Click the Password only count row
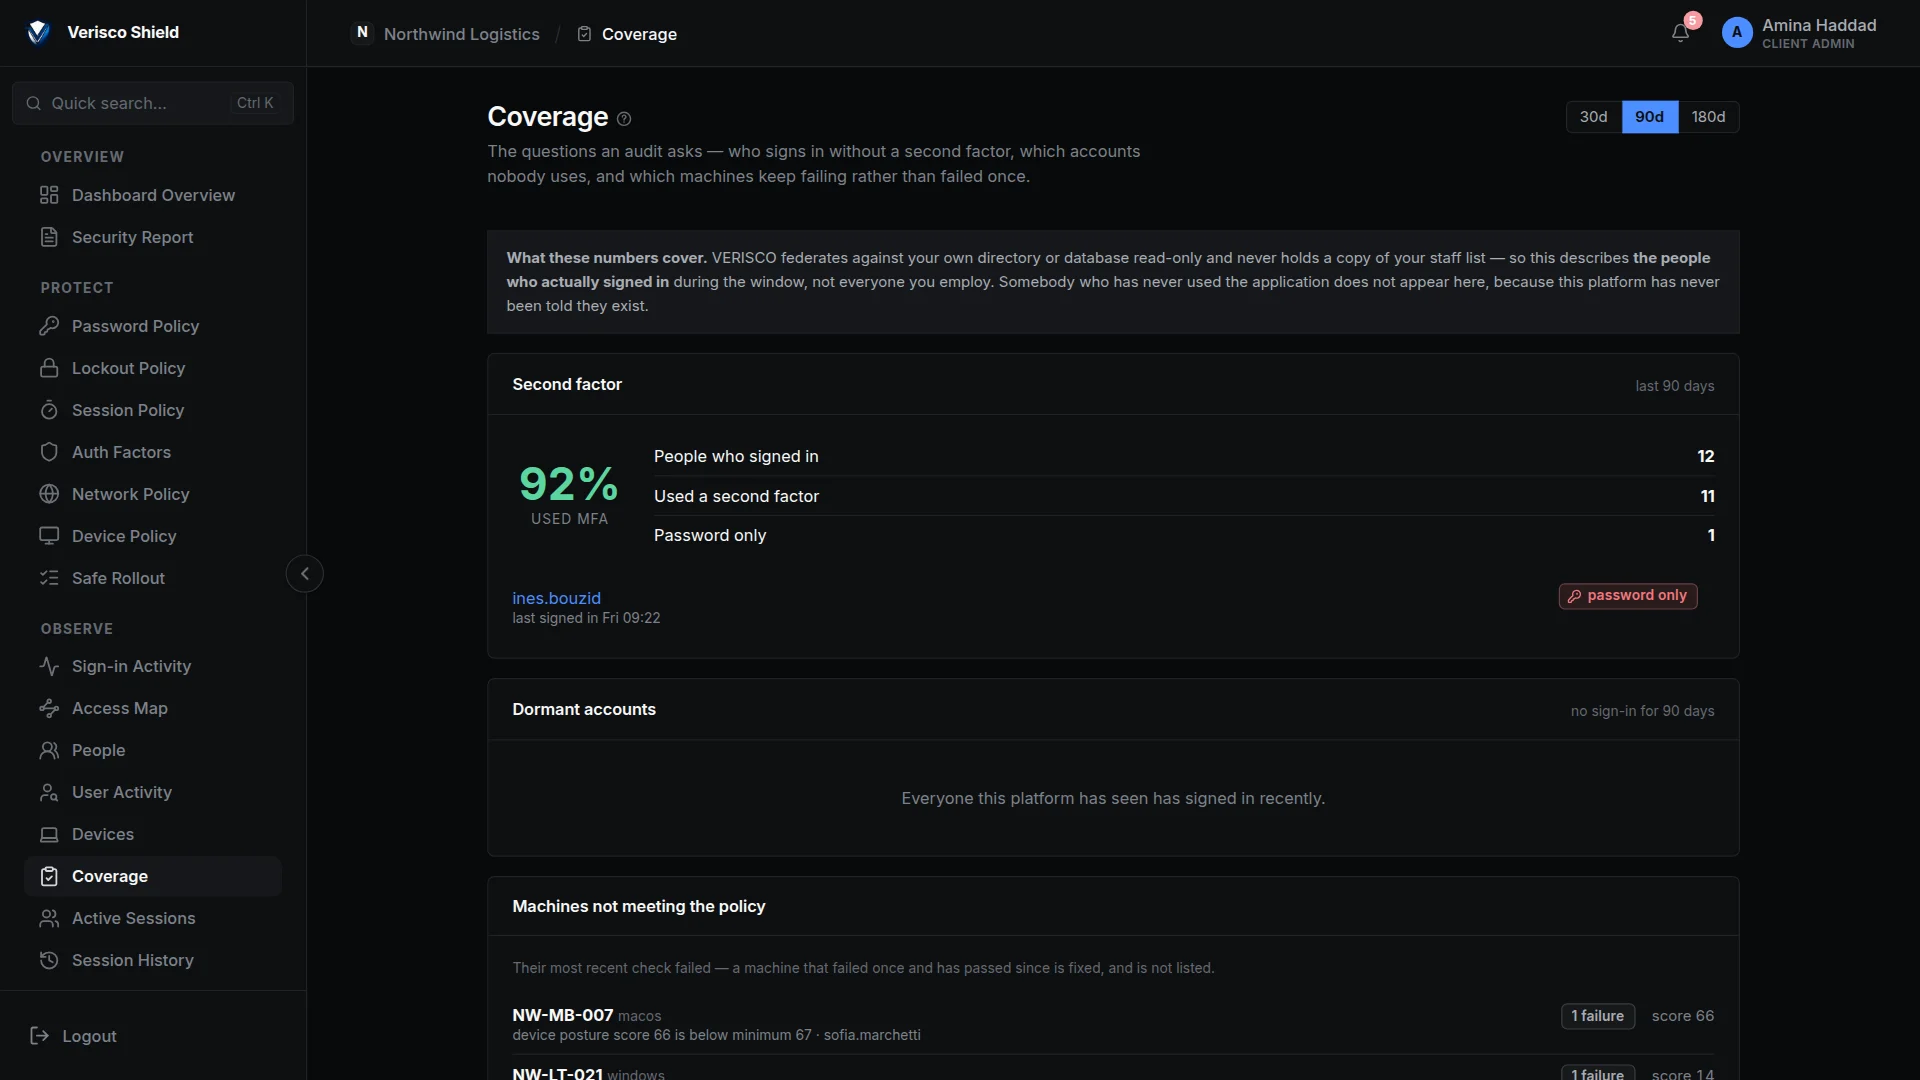 coord(1184,535)
